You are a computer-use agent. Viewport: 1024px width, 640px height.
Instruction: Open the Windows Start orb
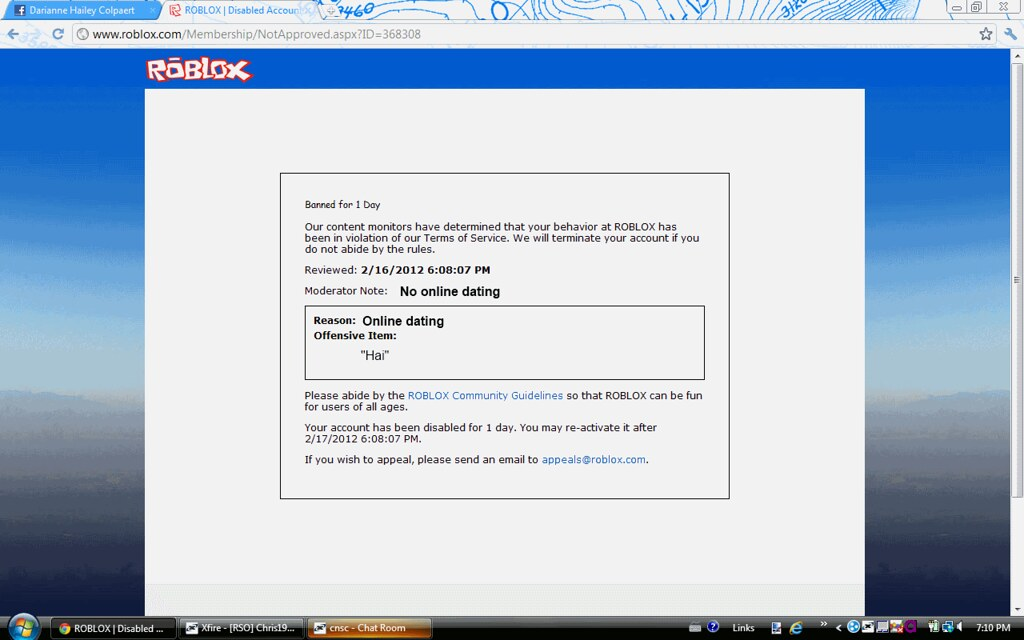pyautogui.click(x=23, y=628)
